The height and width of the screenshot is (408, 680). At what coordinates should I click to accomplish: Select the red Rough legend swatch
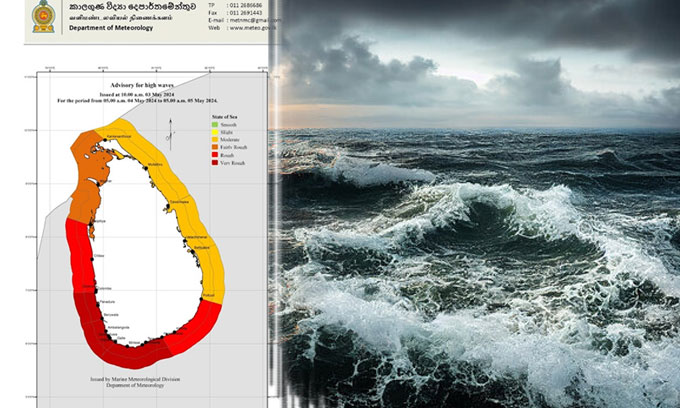215,155
